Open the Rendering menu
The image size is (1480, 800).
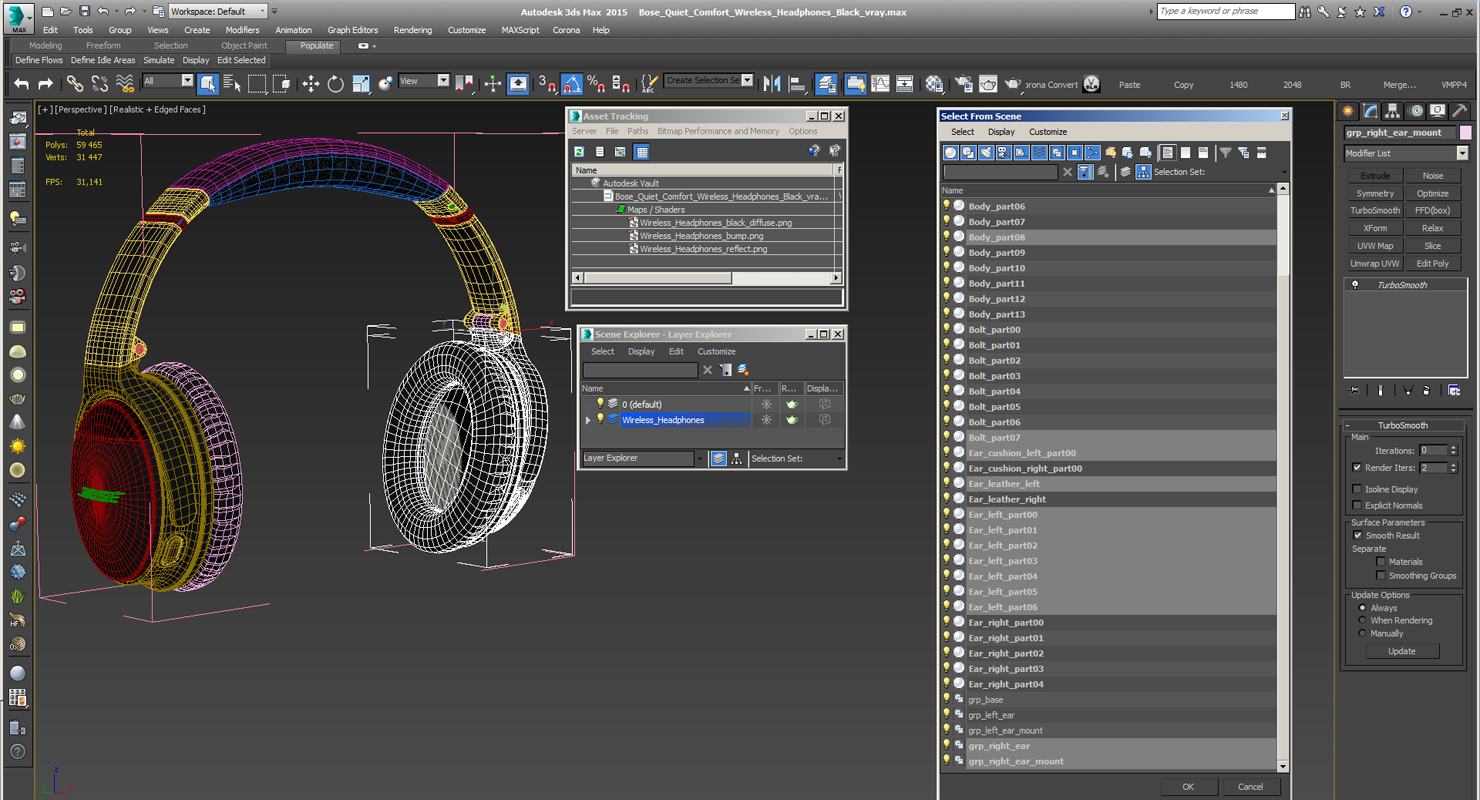(412, 30)
